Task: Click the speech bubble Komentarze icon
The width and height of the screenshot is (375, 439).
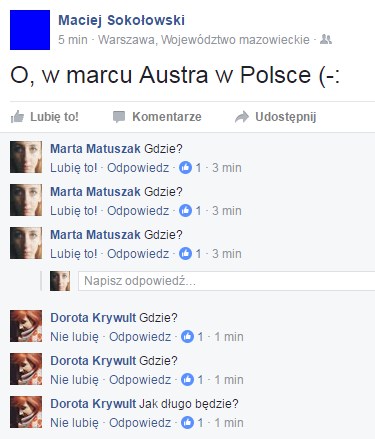Action: pos(119,117)
